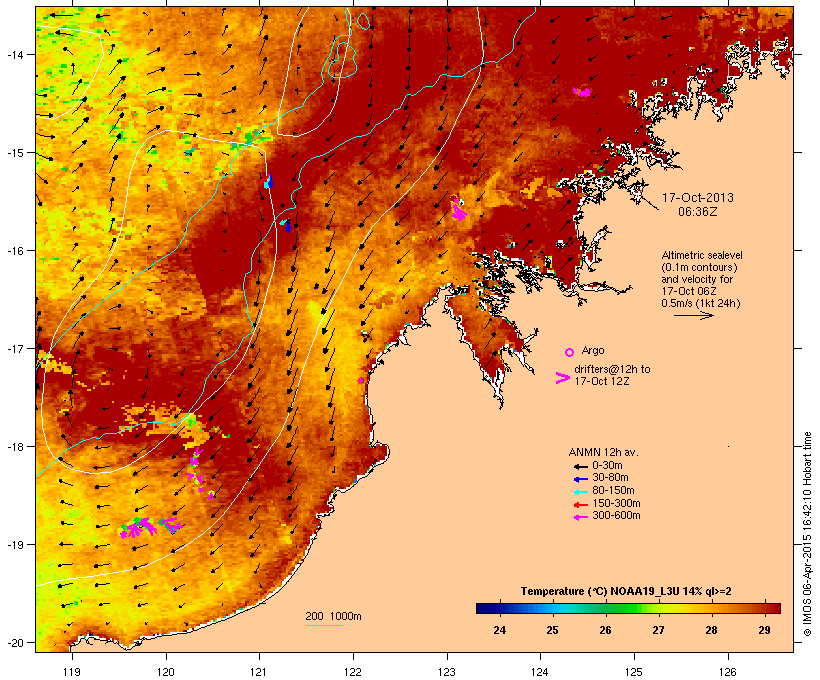Click the drifters@12h to label

point(612,369)
